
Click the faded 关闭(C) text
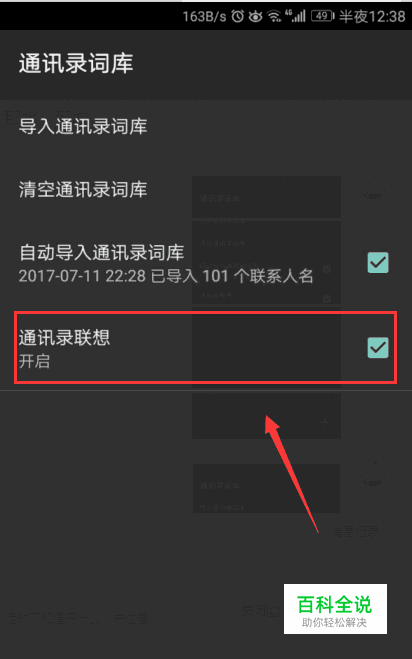pos(260,611)
